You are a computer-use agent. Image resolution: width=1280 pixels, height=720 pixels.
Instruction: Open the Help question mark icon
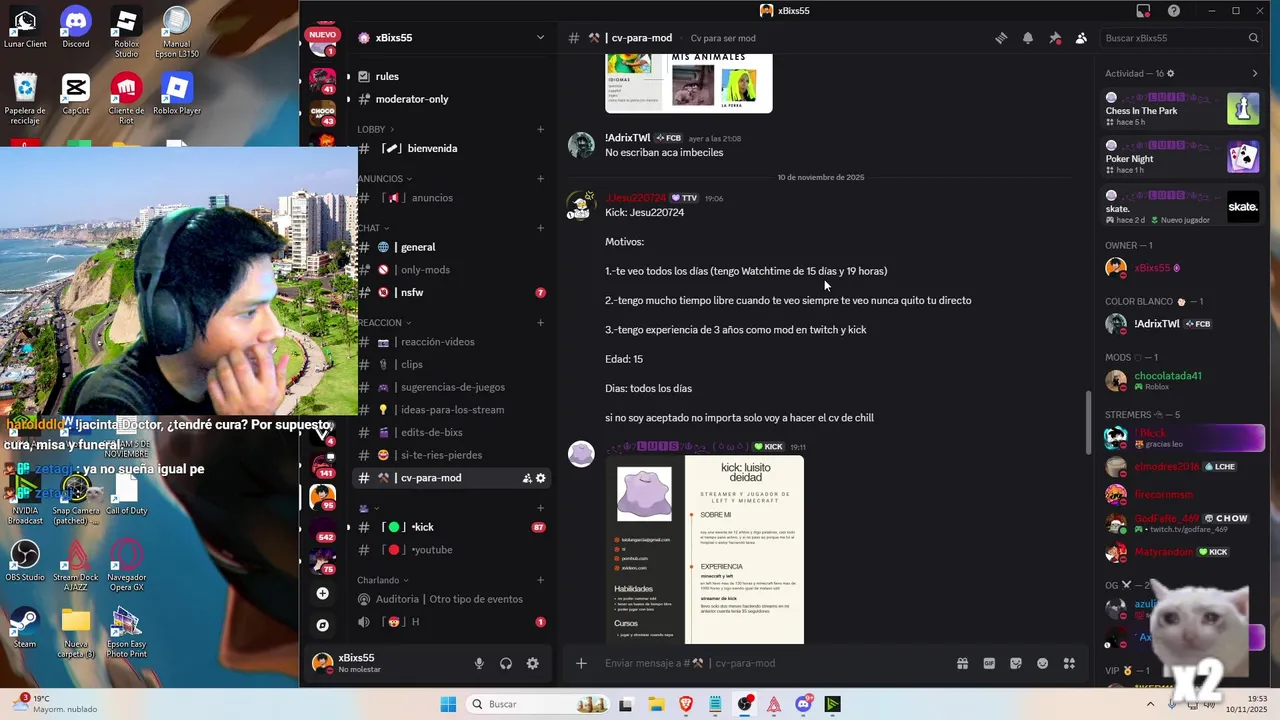(x=1174, y=11)
